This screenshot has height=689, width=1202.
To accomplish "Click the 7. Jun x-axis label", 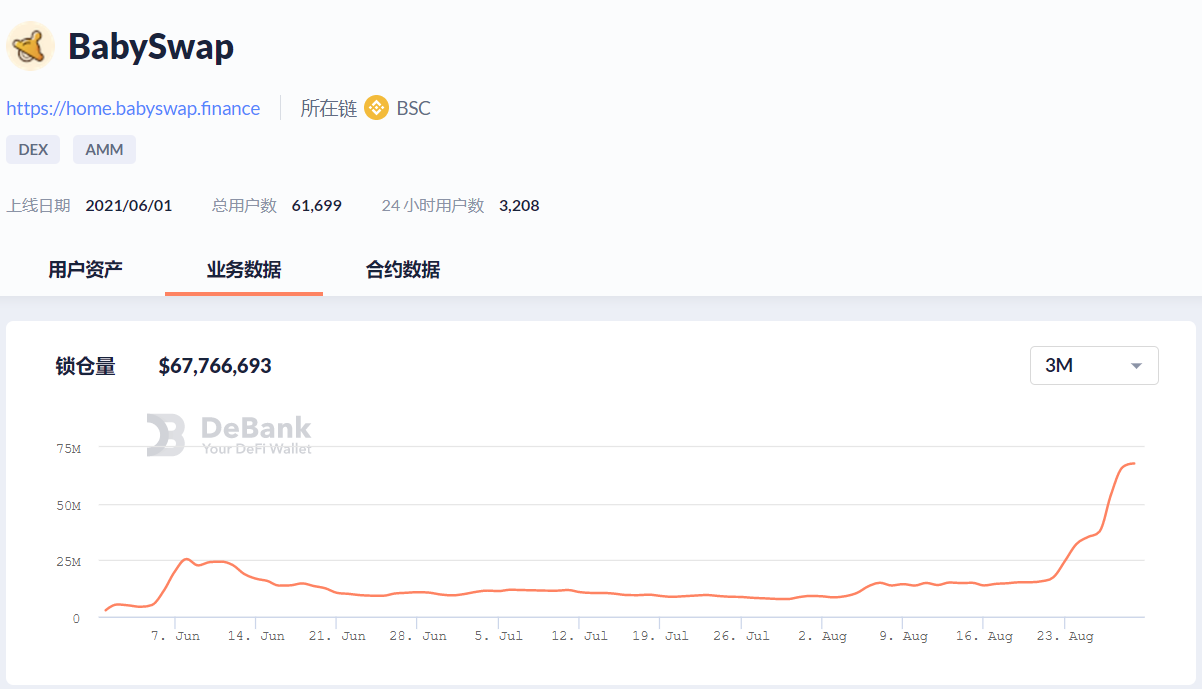I will point(175,636).
